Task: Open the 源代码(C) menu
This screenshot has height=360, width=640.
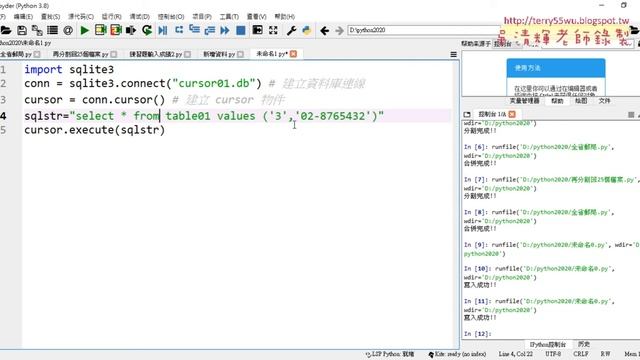Action: click(x=80, y=16)
